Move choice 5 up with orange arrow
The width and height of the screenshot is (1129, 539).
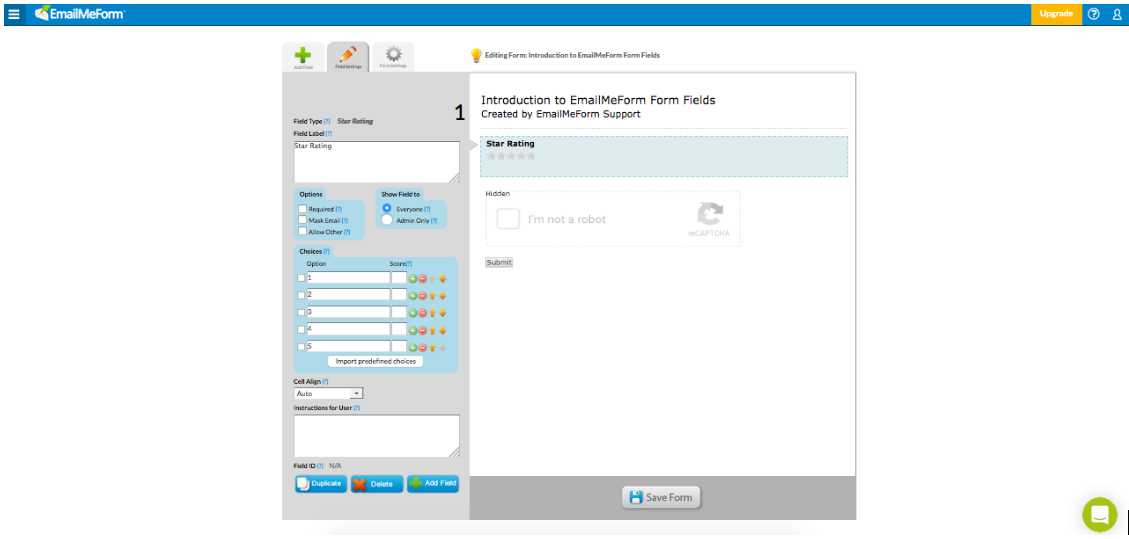[433, 348]
